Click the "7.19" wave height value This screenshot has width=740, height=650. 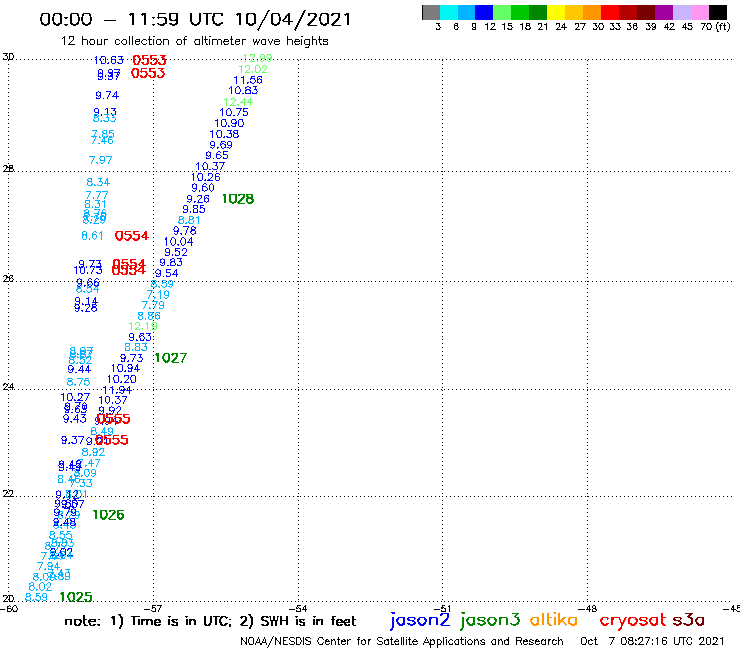coord(158,295)
